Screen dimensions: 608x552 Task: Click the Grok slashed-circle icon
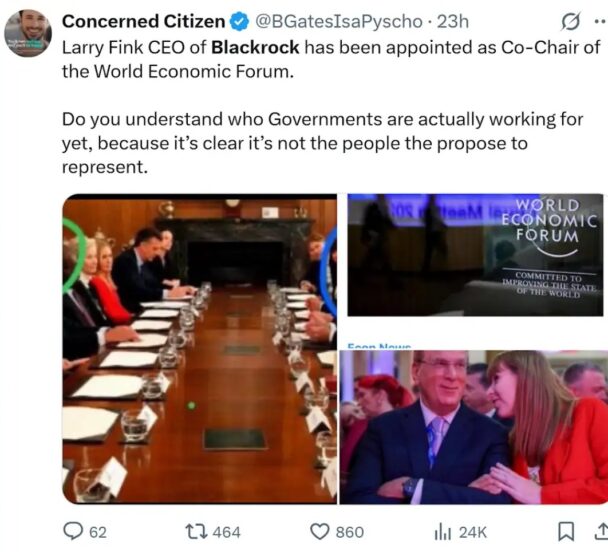click(x=571, y=21)
